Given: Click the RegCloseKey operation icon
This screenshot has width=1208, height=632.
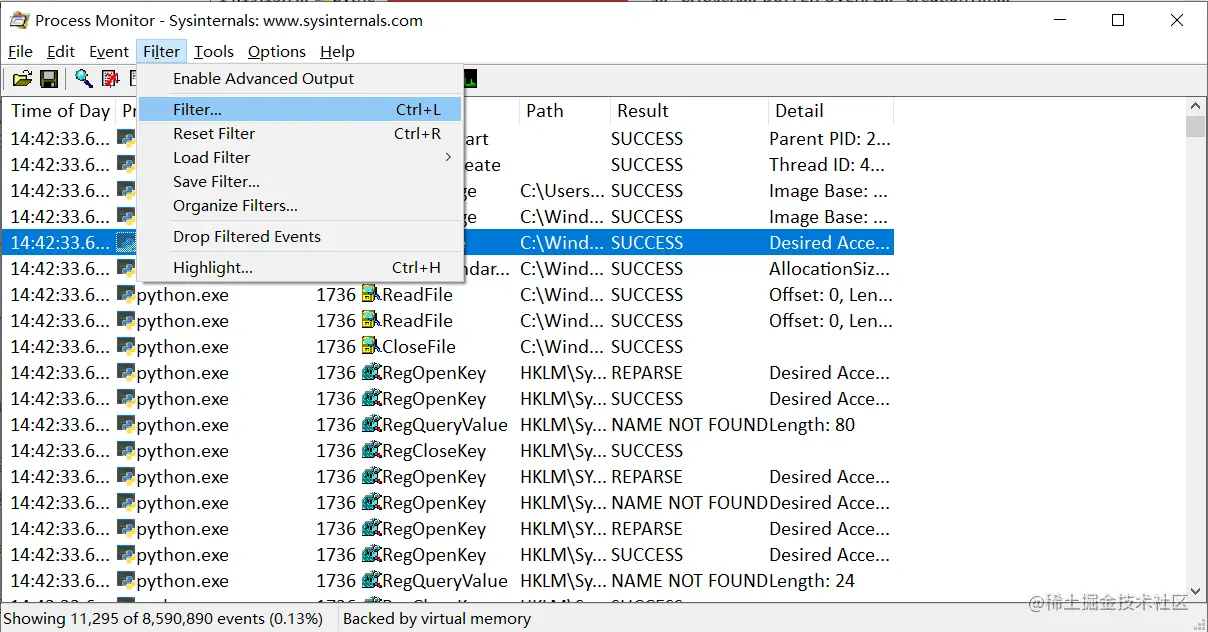Looking at the screenshot, I should coord(371,451).
